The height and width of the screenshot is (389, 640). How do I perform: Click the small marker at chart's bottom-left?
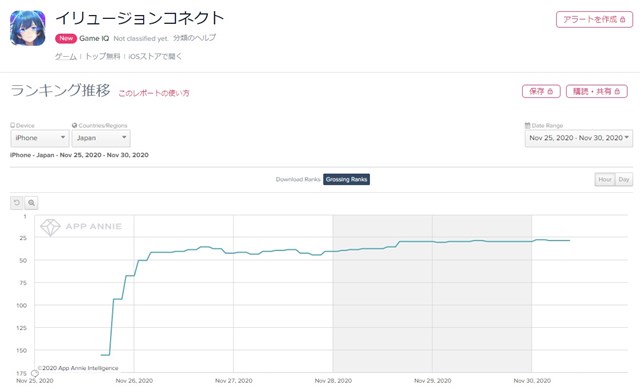point(35,373)
